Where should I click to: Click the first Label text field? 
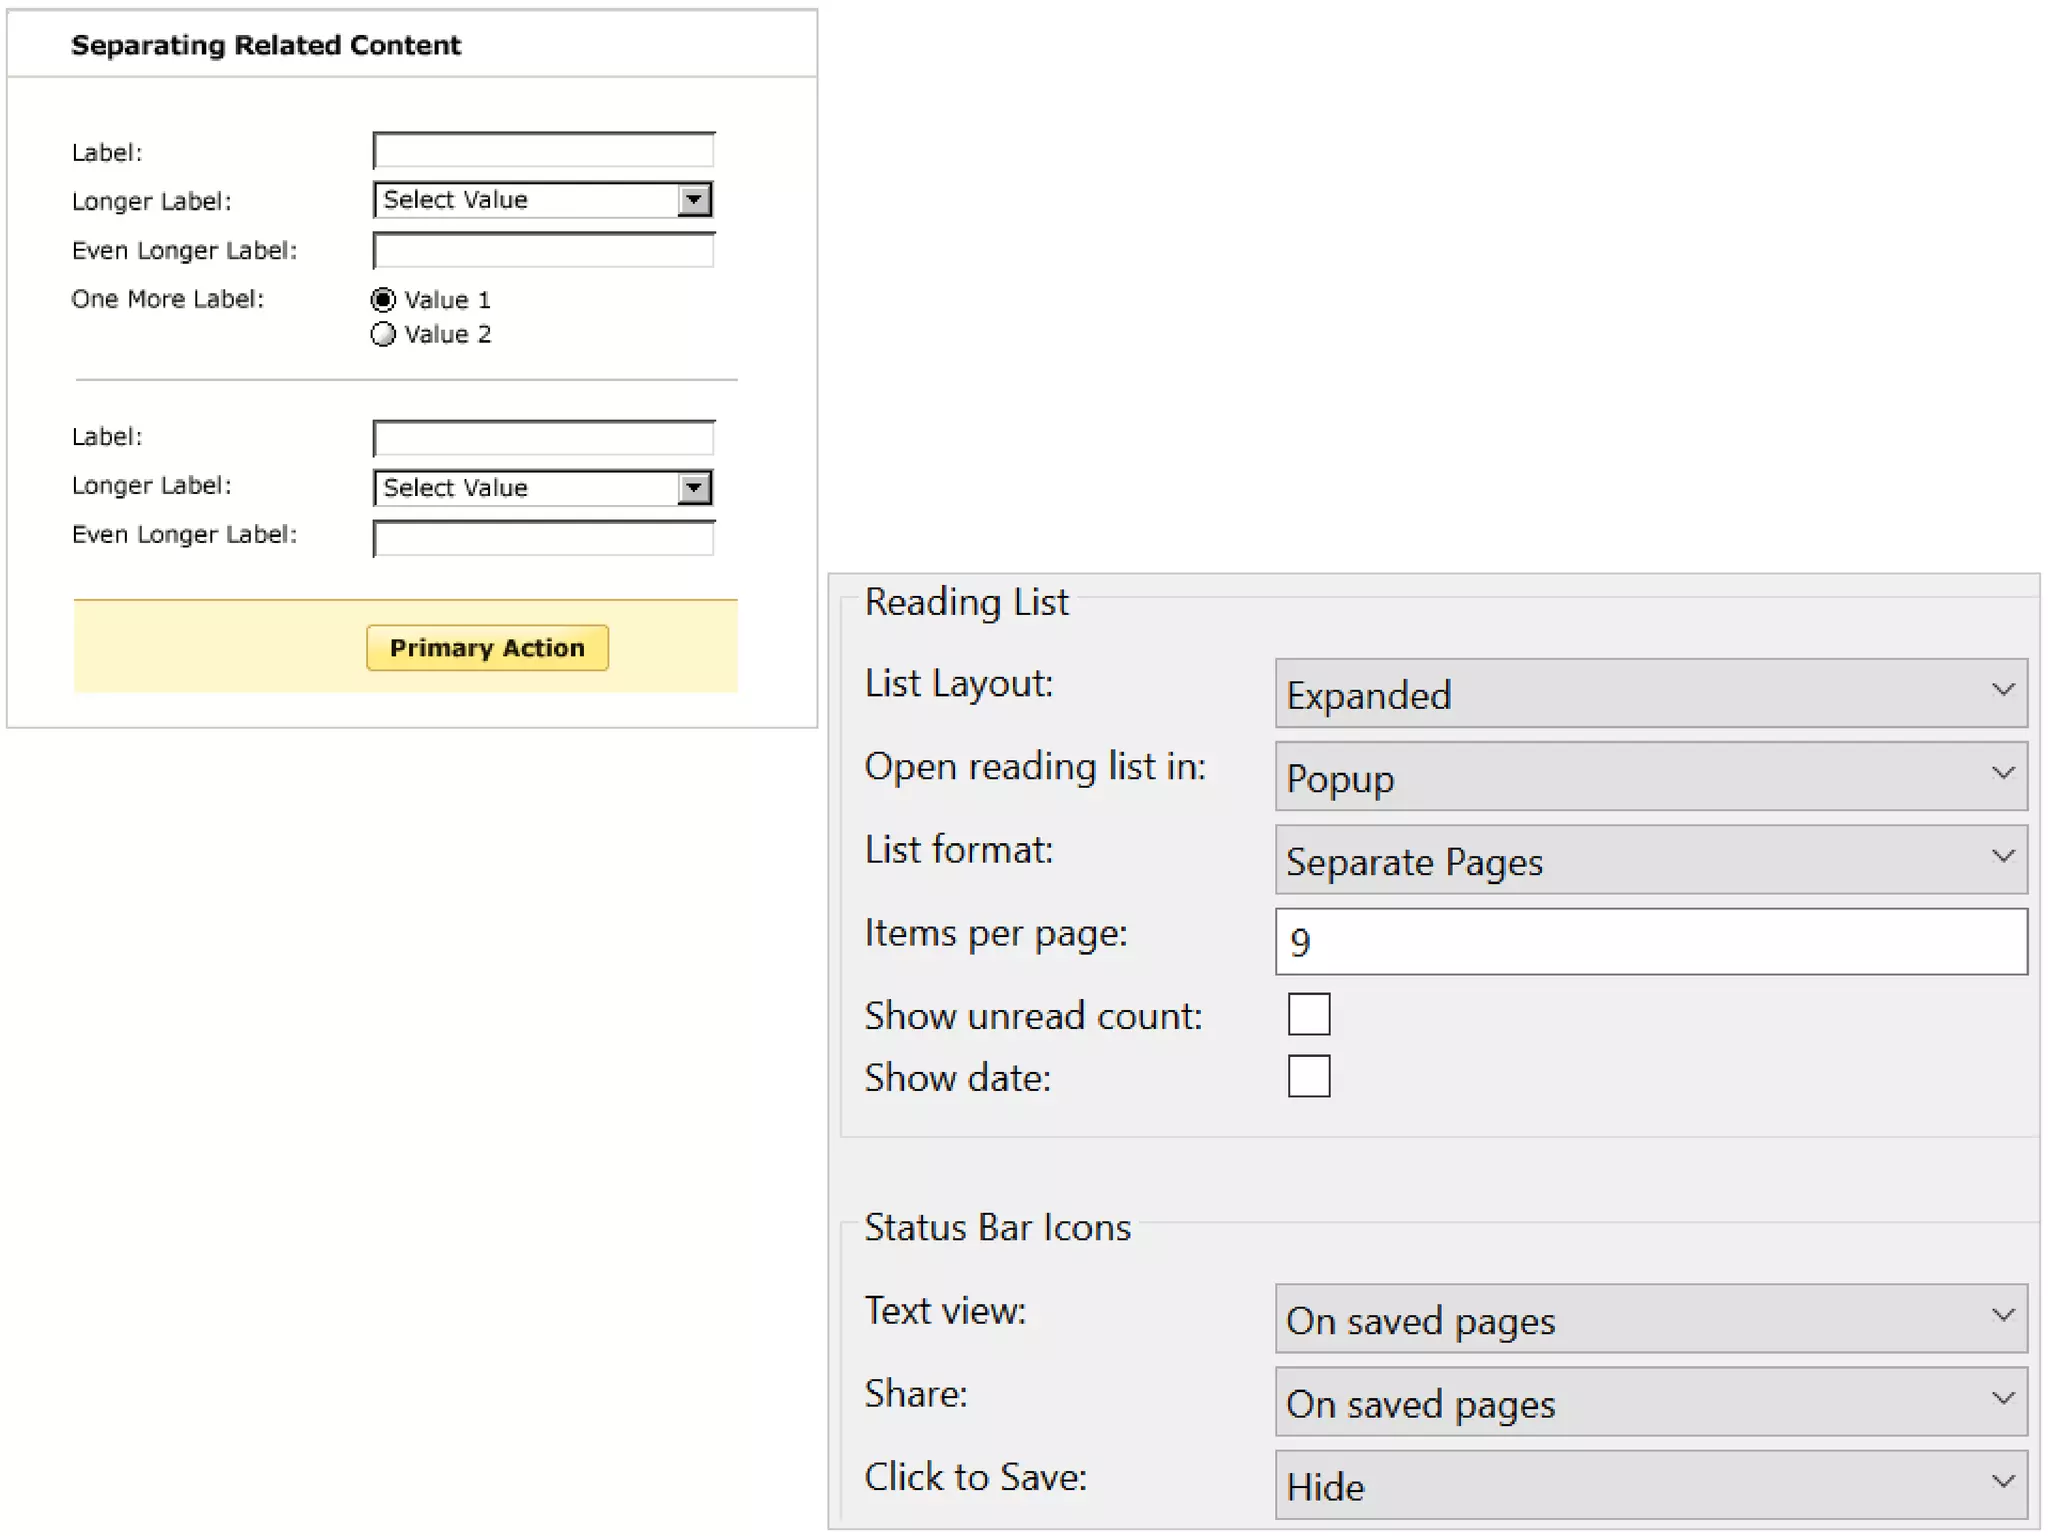tap(543, 151)
